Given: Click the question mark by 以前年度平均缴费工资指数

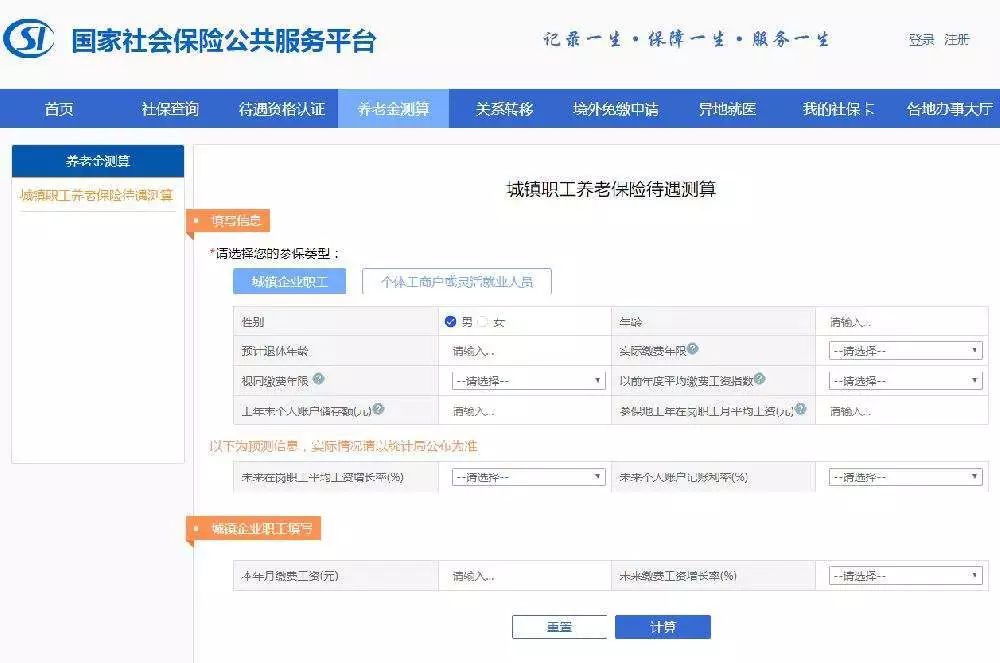Looking at the screenshot, I should tap(760, 379).
